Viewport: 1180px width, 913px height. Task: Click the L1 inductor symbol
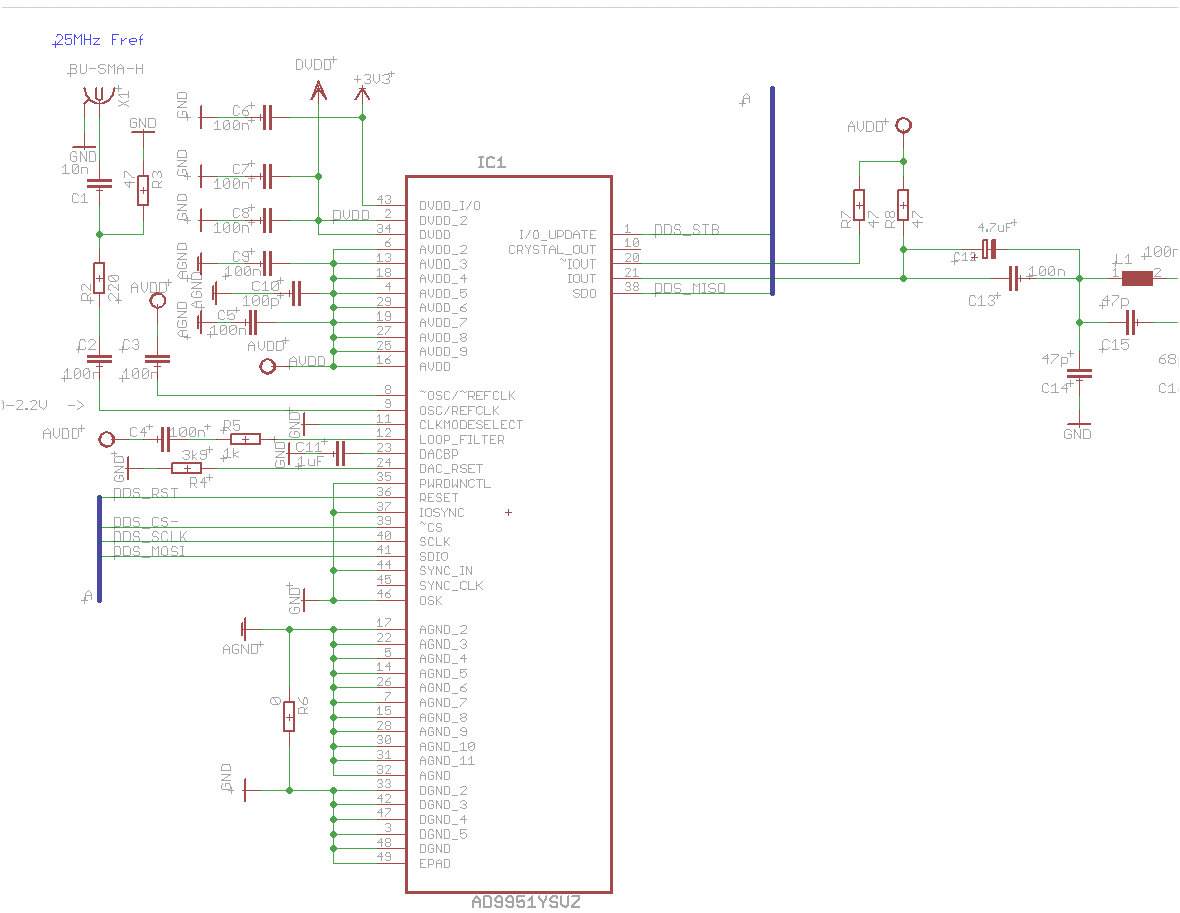coord(1137,278)
